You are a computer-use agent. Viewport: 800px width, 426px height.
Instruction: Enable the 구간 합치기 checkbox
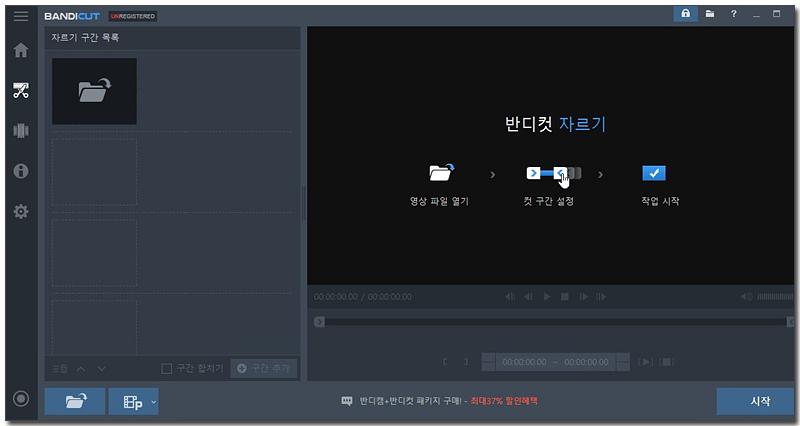(x=166, y=368)
